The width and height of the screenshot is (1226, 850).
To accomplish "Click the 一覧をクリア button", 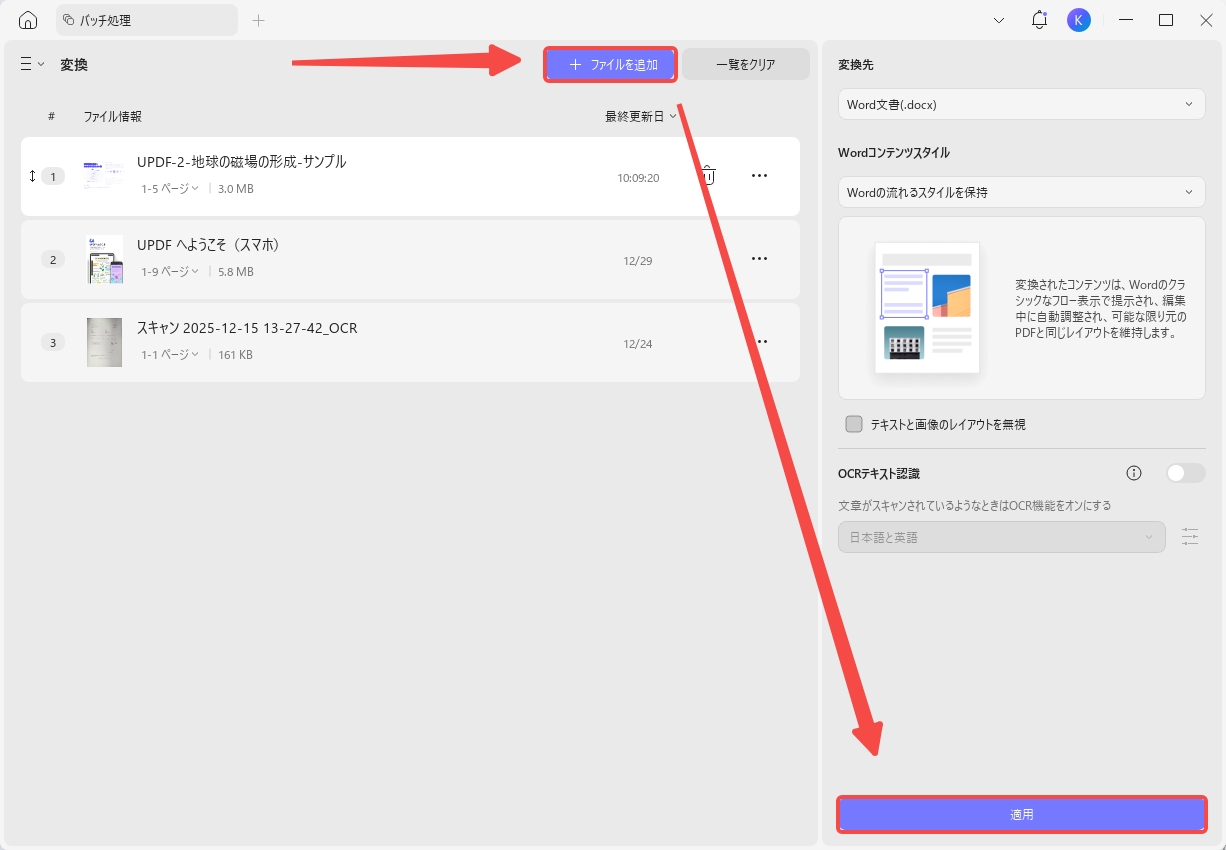I will 746,64.
